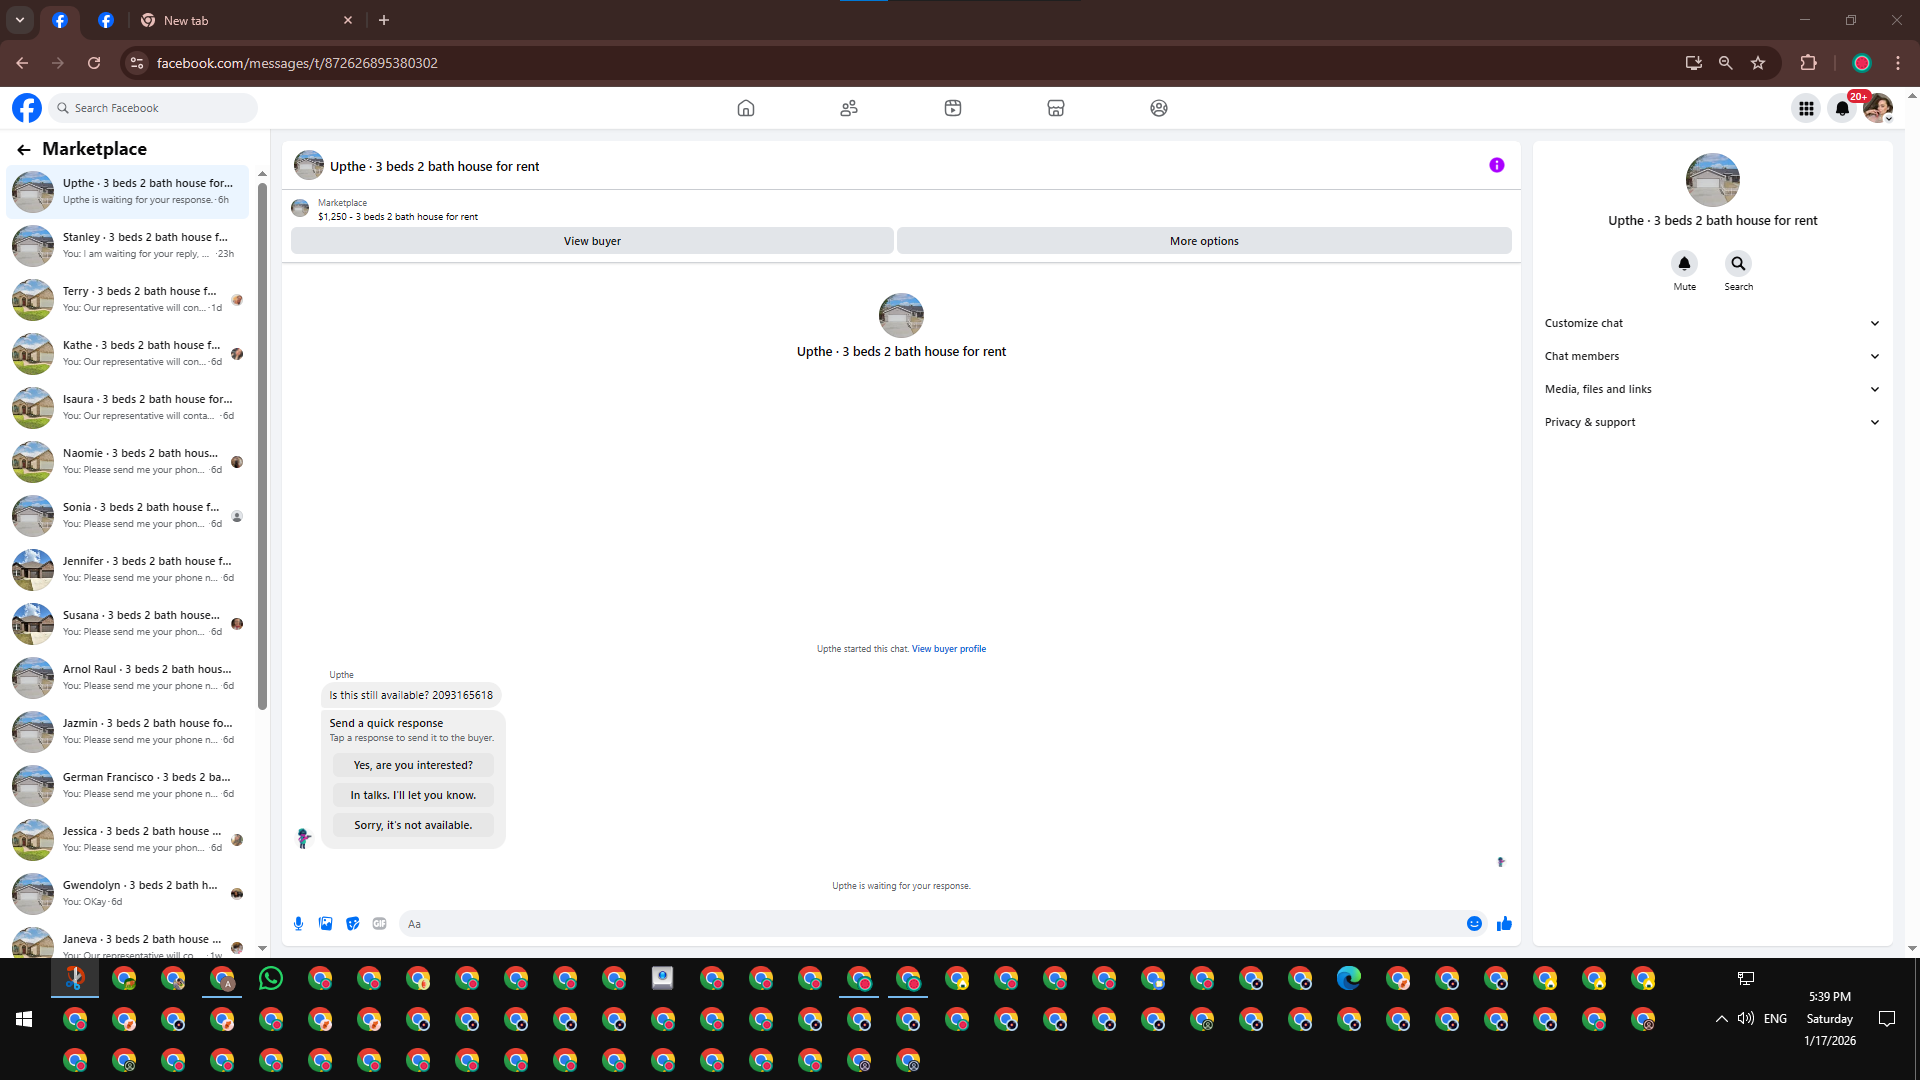Screen dimensions: 1920x1080
Task: Click the View buyer button
Action: click(592, 241)
